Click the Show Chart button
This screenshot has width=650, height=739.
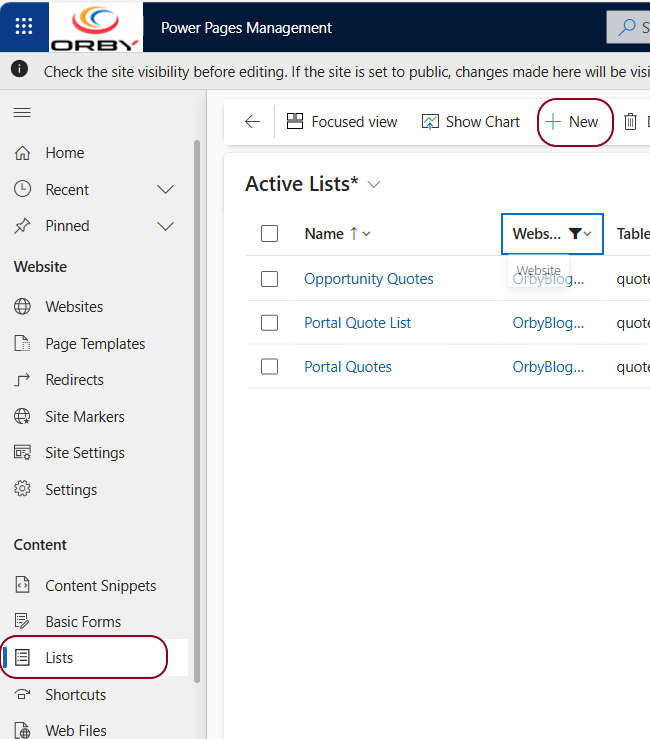point(470,122)
